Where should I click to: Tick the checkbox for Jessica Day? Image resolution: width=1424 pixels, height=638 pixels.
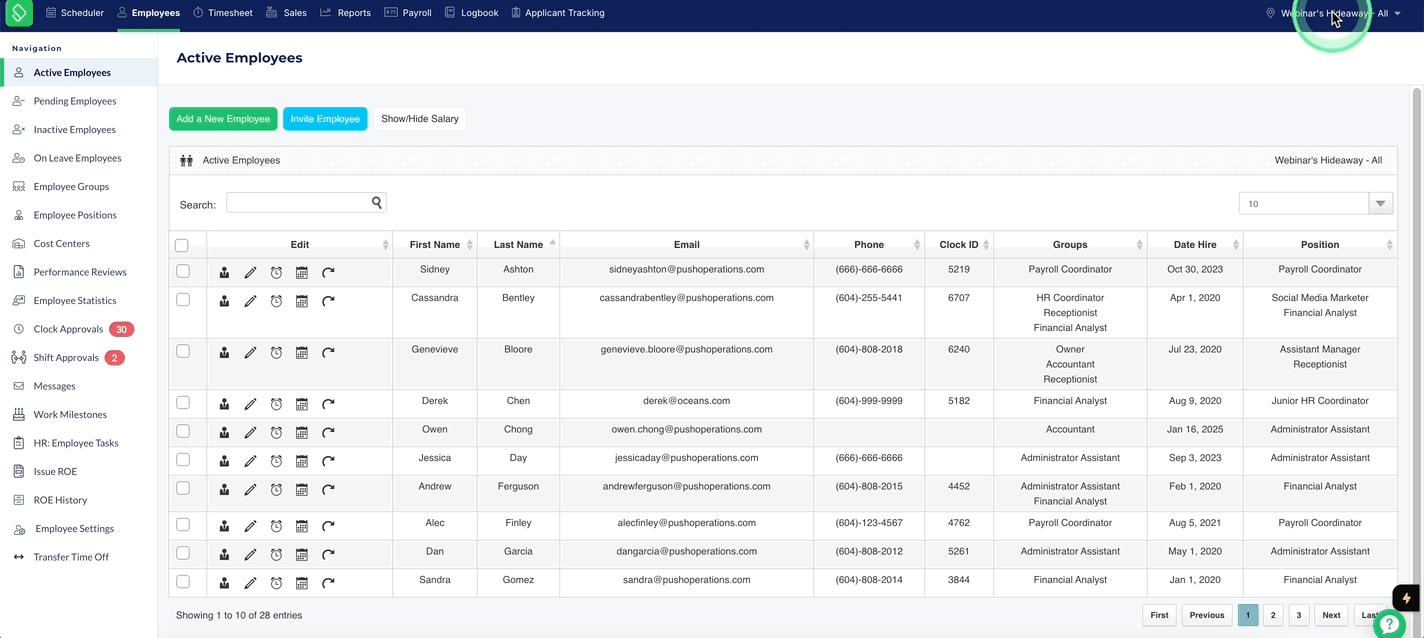pos(183,460)
